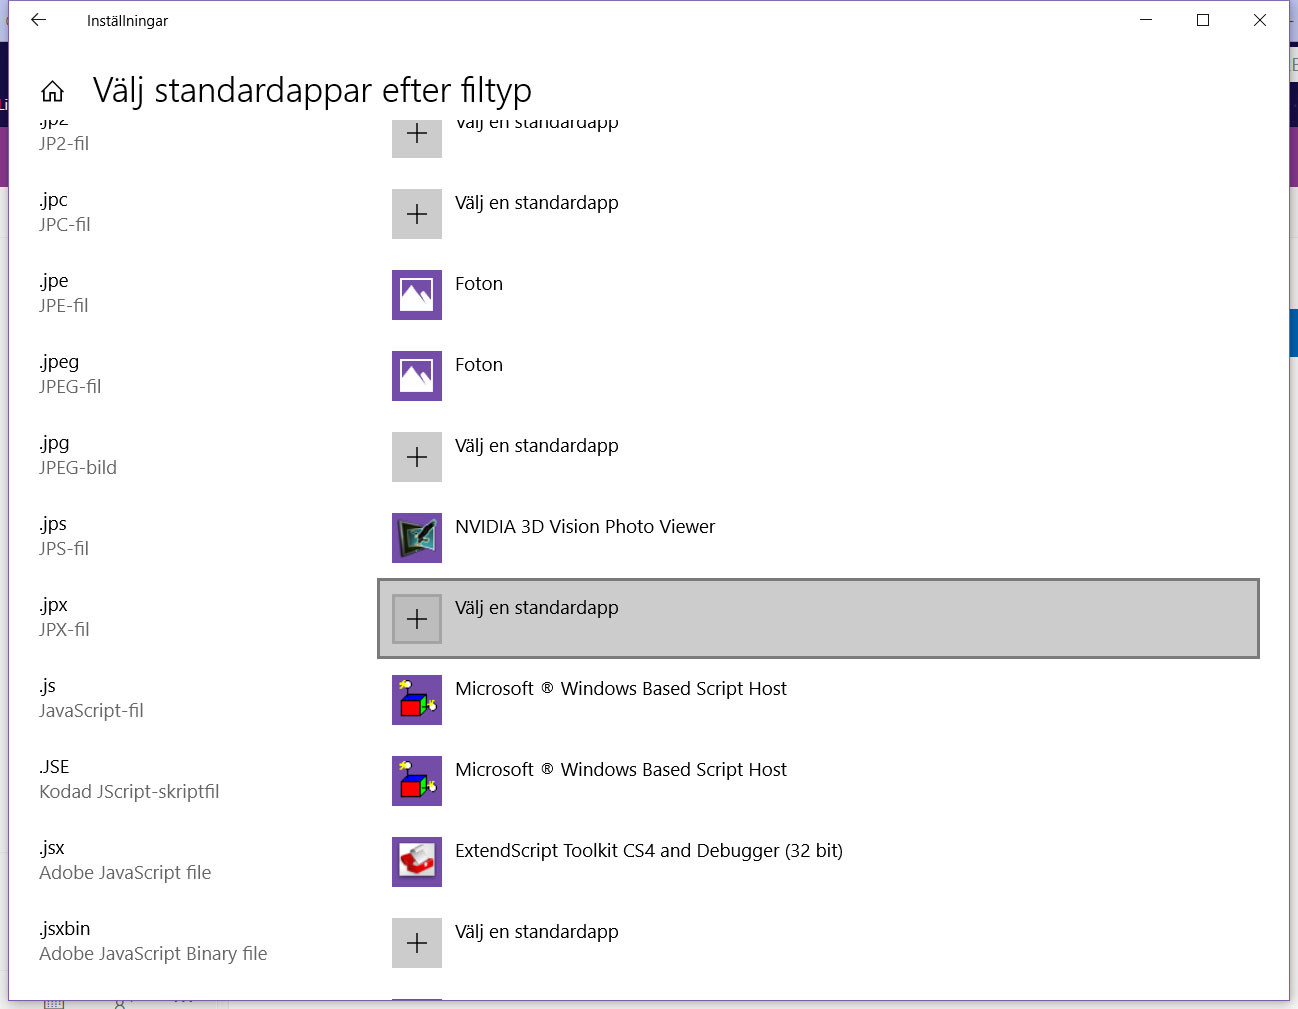The image size is (1298, 1009).
Task: Click the JavaScript-fil description
Action: 91,711
